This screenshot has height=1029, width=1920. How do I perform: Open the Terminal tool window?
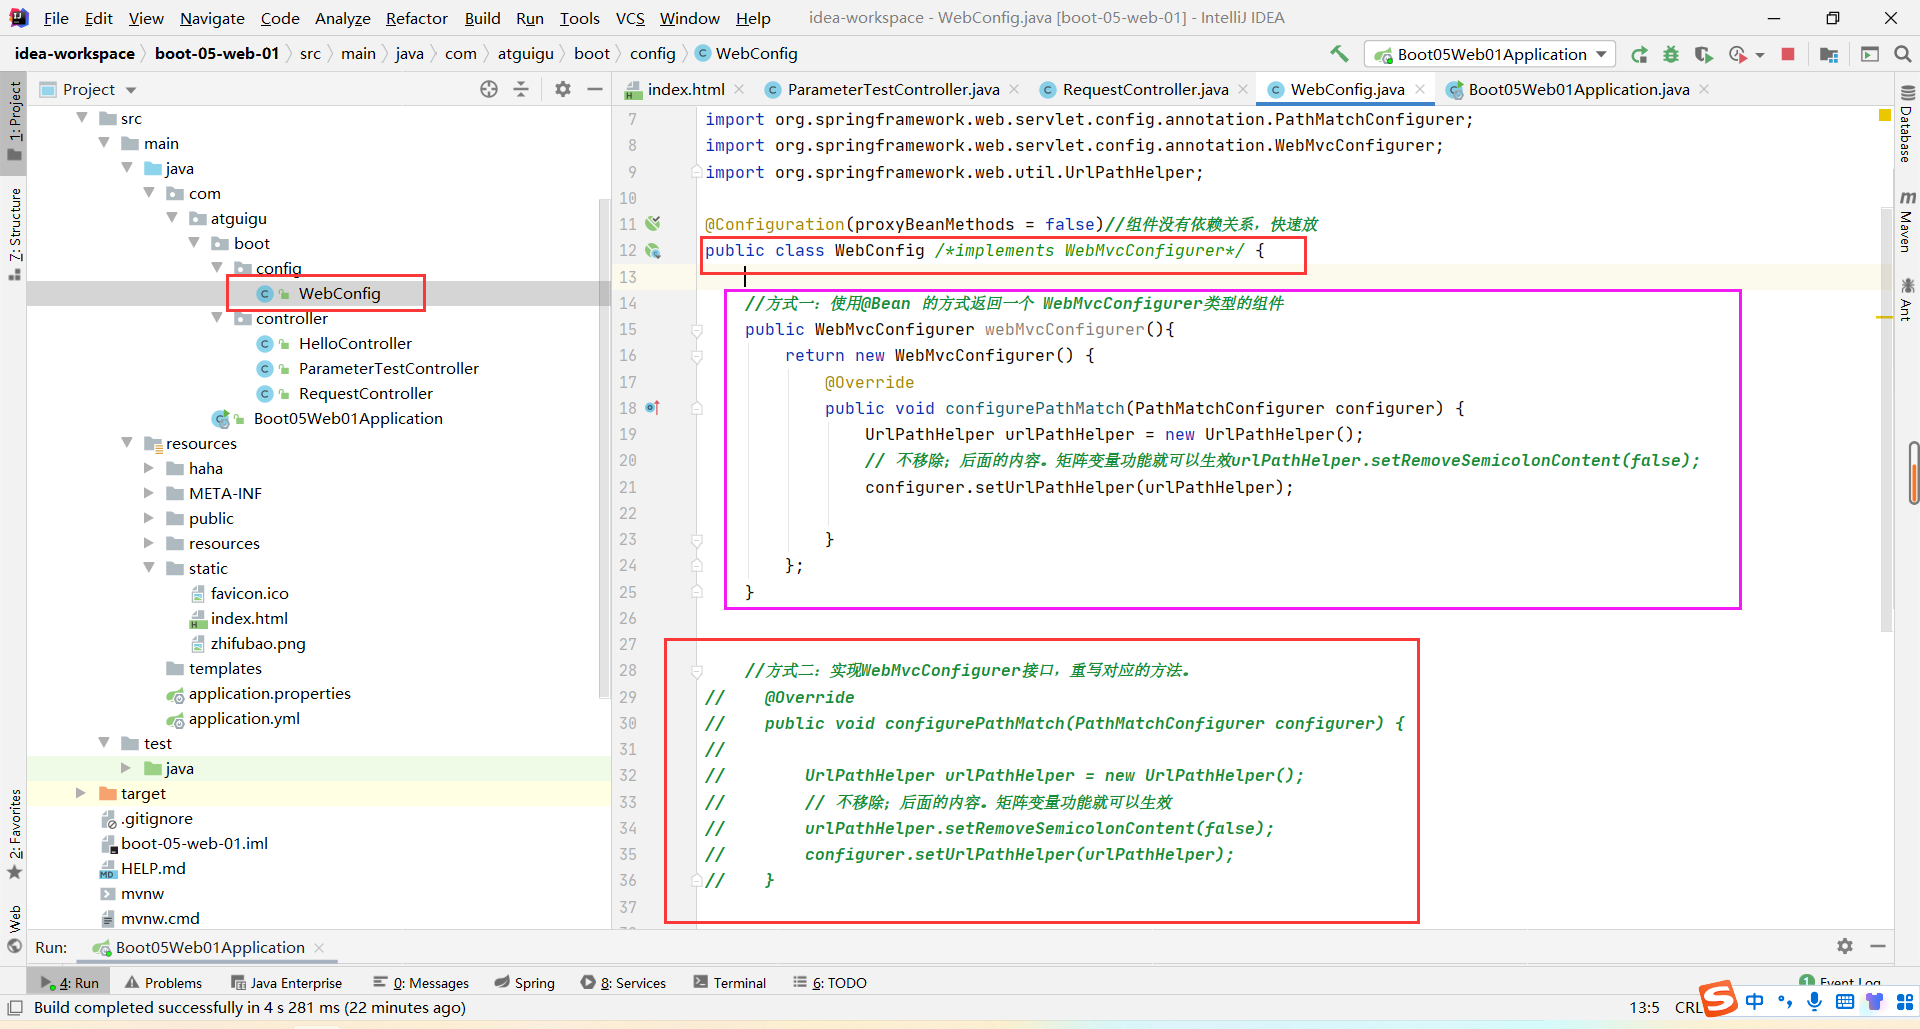(729, 983)
